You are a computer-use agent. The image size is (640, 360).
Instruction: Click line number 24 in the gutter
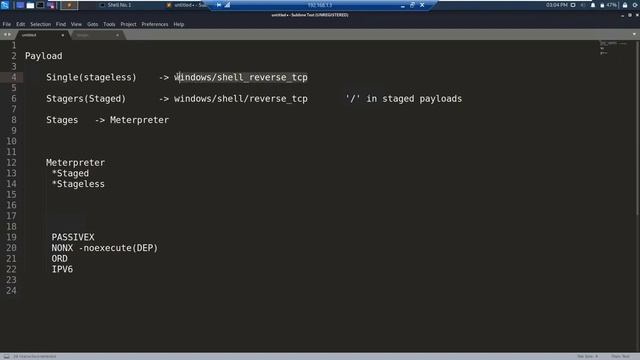tap(11, 291)
